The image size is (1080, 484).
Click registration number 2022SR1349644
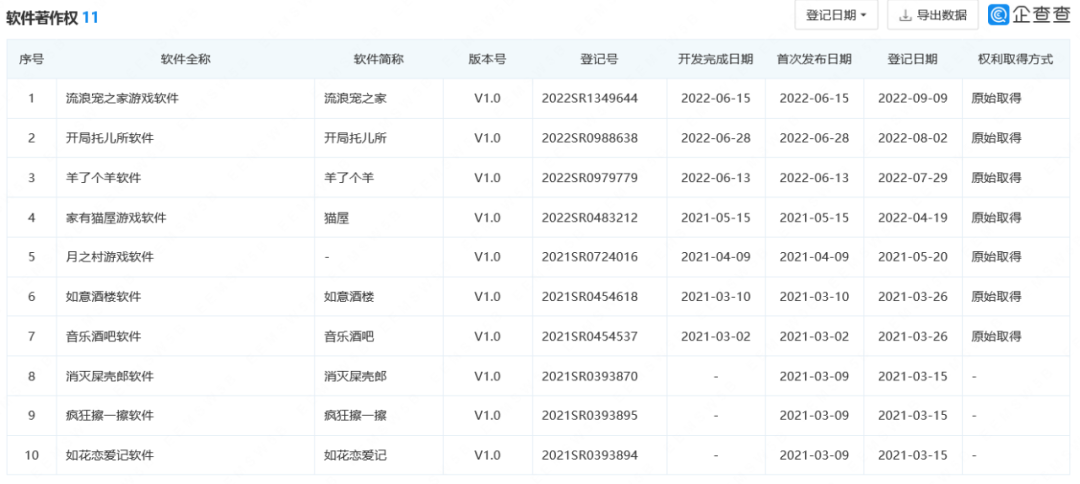[x=590, y=98]
